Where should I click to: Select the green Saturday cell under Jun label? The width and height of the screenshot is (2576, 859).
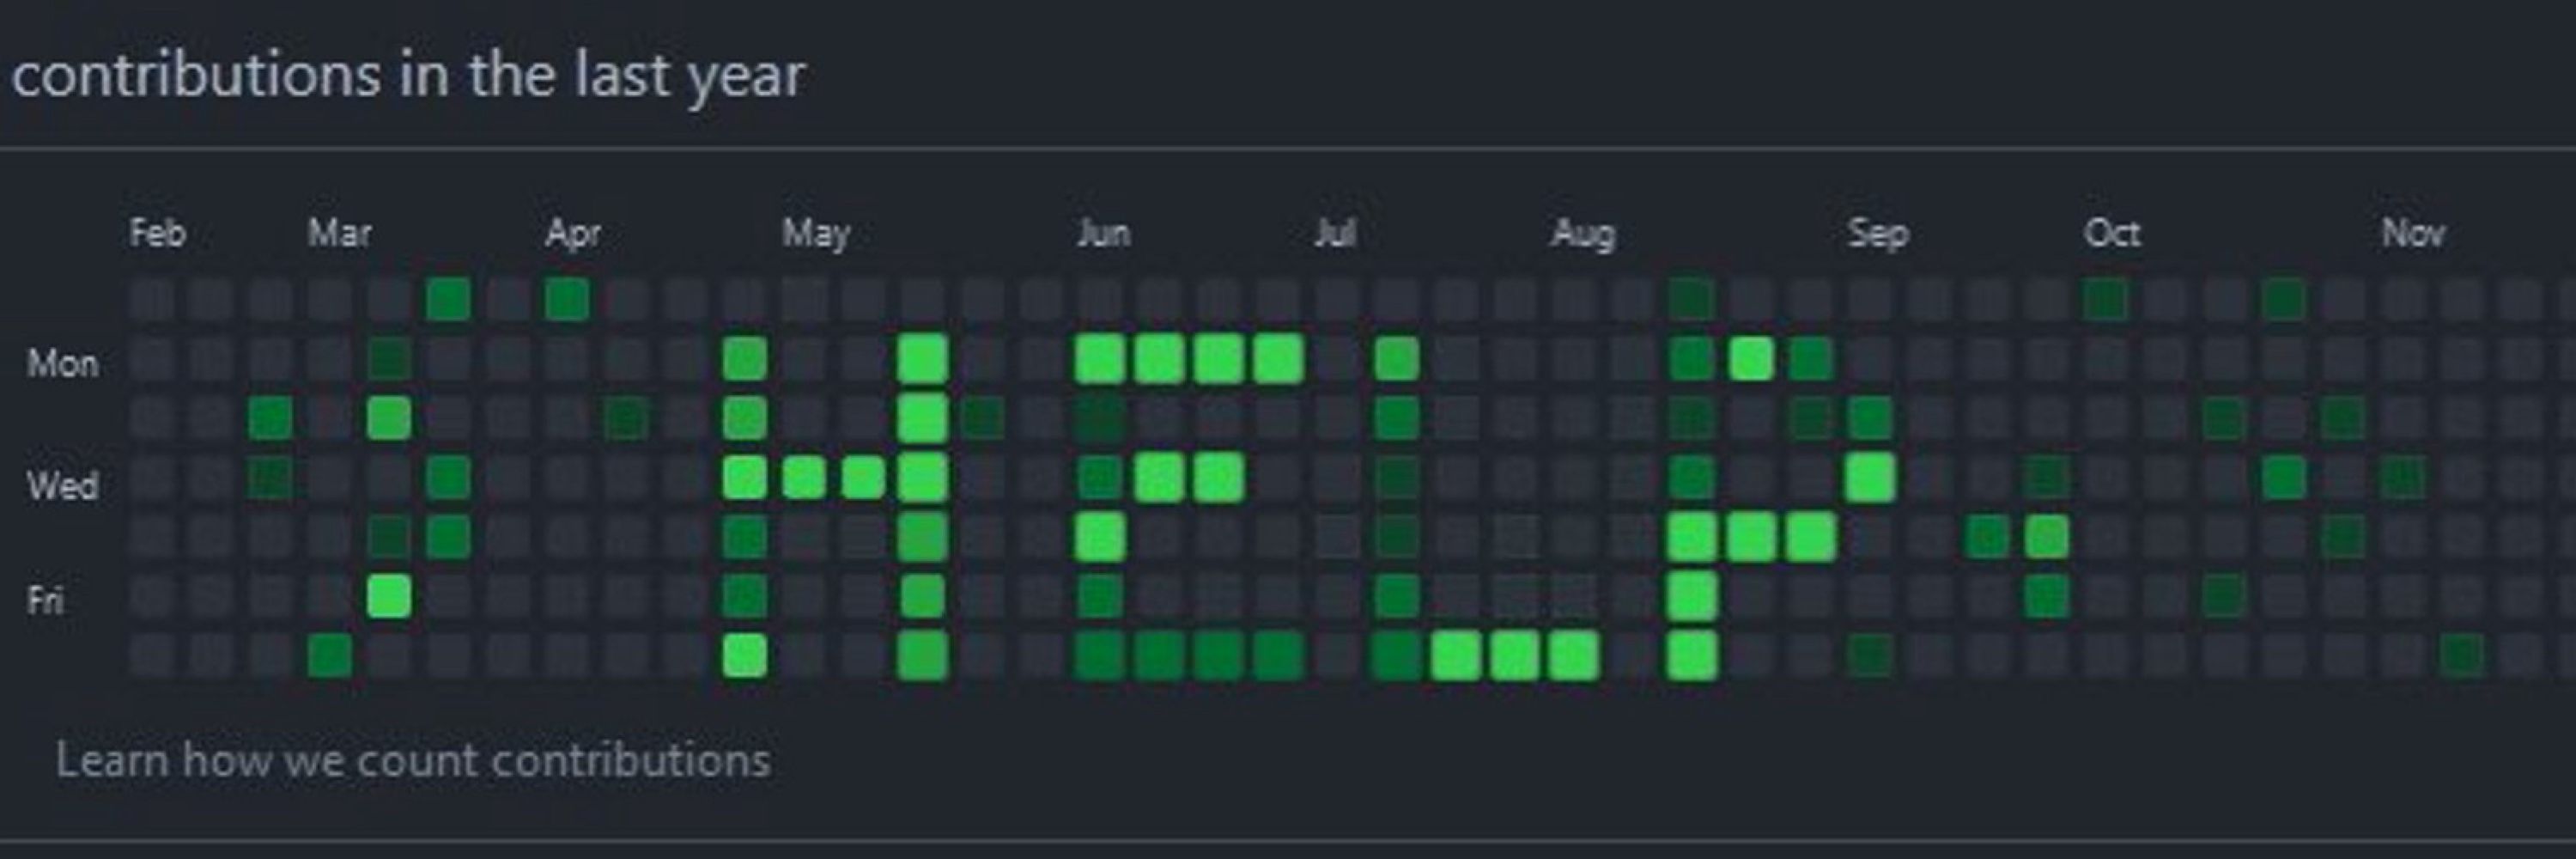click(1100, 656)
